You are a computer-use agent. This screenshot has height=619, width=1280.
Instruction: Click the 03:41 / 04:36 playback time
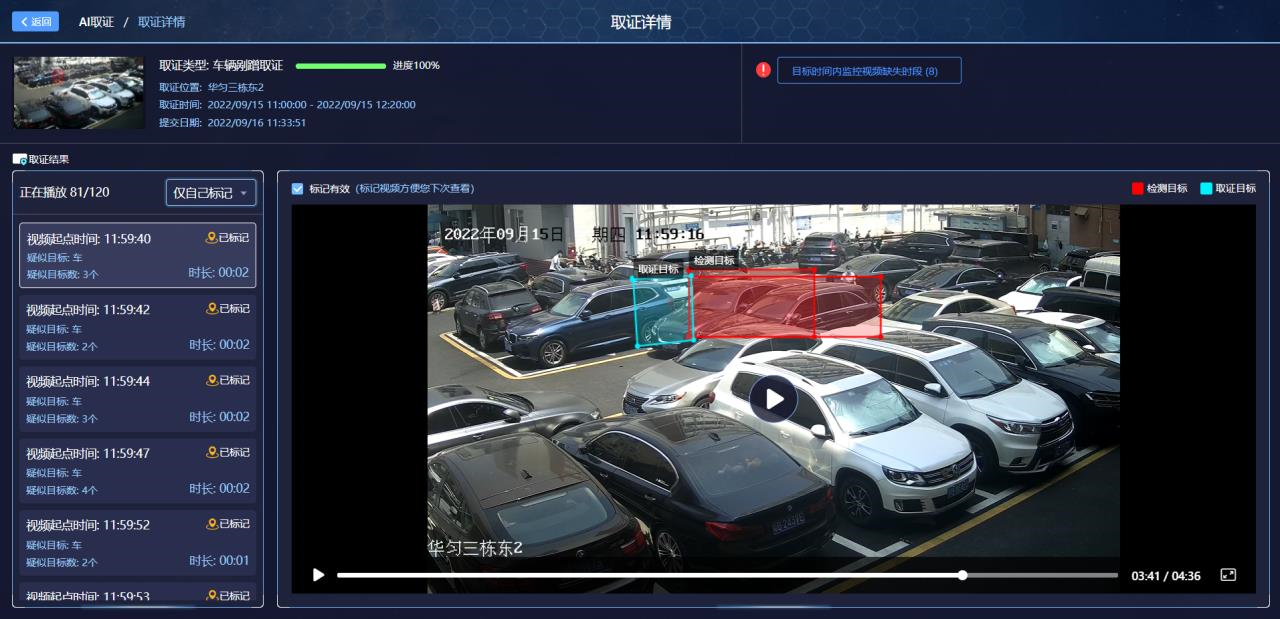tap(1166, 576)
